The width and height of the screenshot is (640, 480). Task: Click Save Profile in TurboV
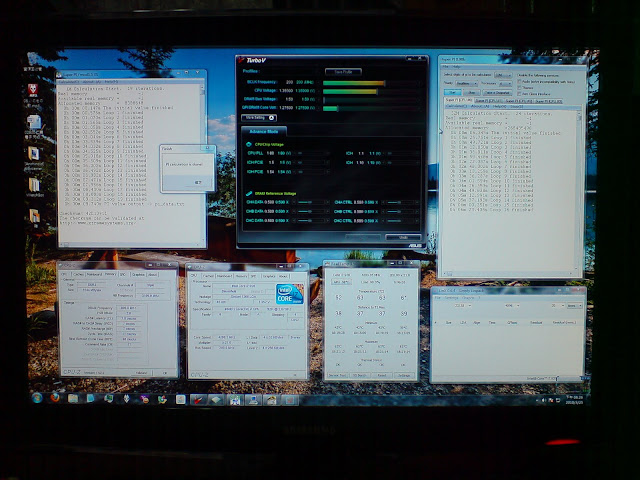click(x=343, y=72)
